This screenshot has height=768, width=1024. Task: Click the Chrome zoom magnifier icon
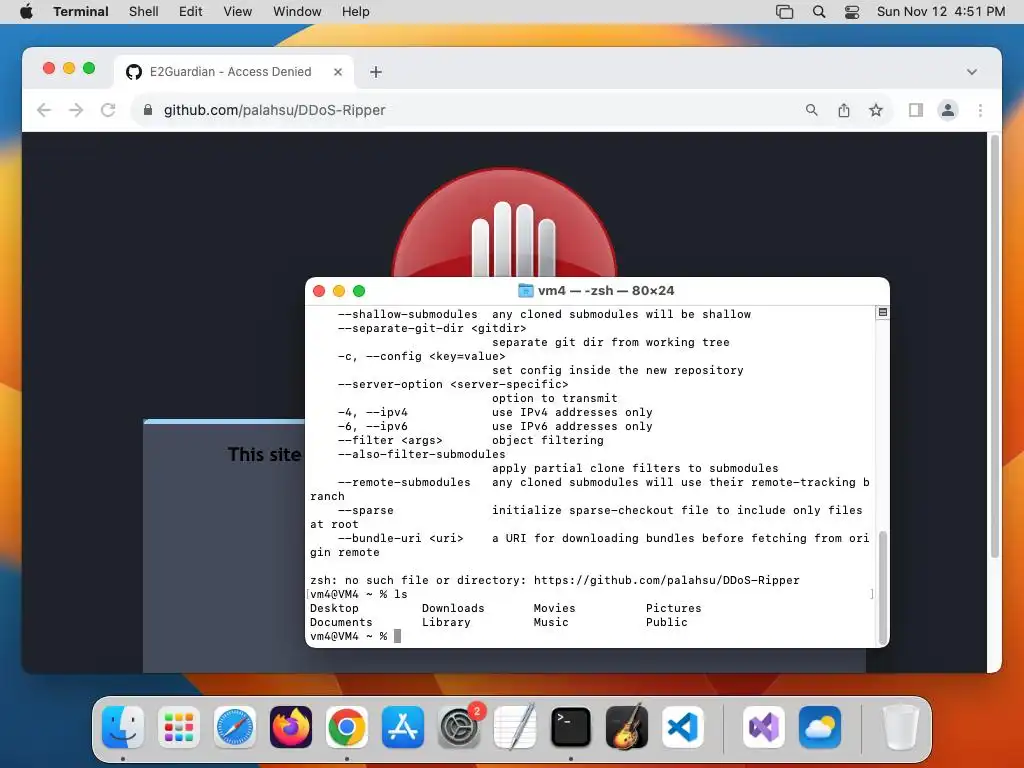[812, 110]
